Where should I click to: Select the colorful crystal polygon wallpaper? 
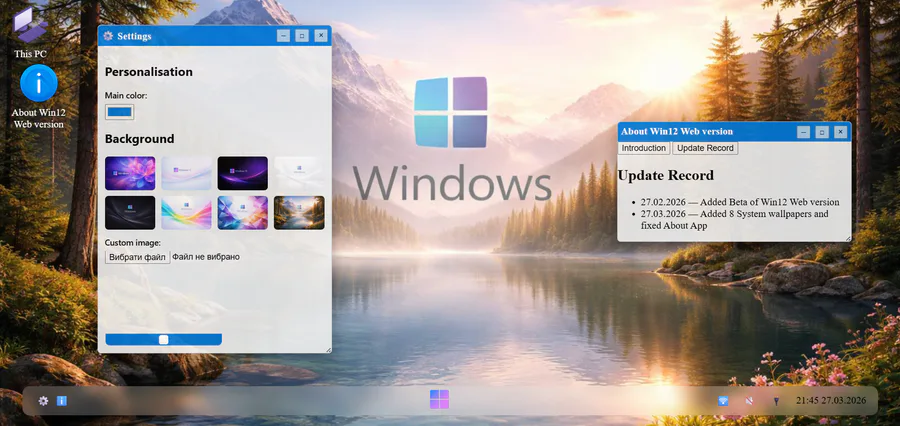(242, 212)
